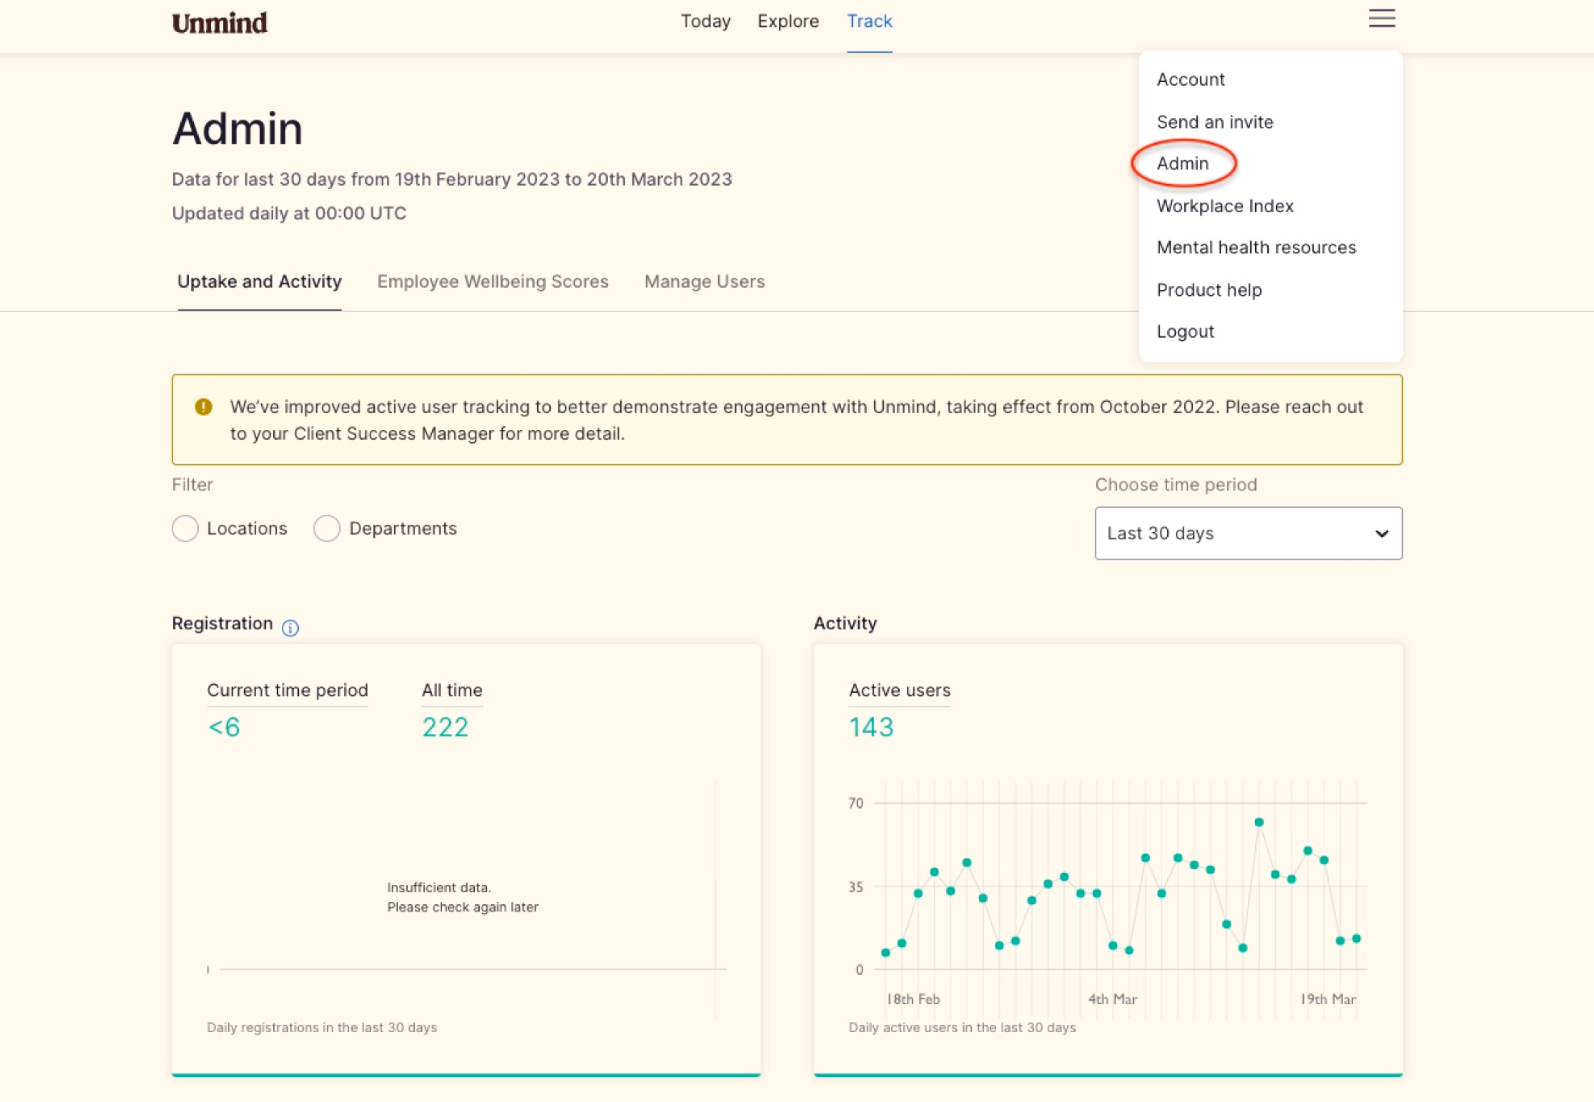Click the highest data point on Activity chart
1594x1102 pixels.
tap(1258, 822)
